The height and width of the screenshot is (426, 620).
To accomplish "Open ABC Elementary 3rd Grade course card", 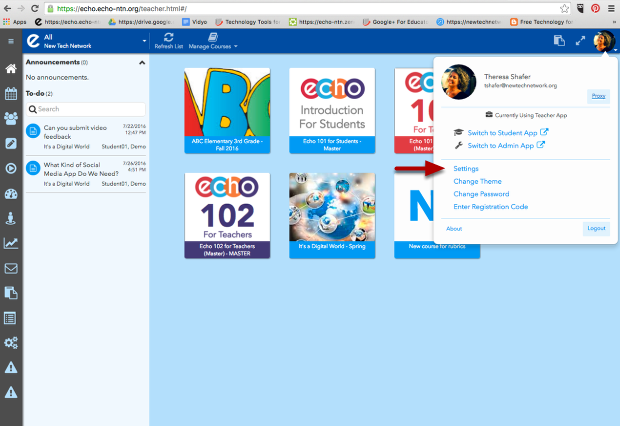I will click(227, 110).
